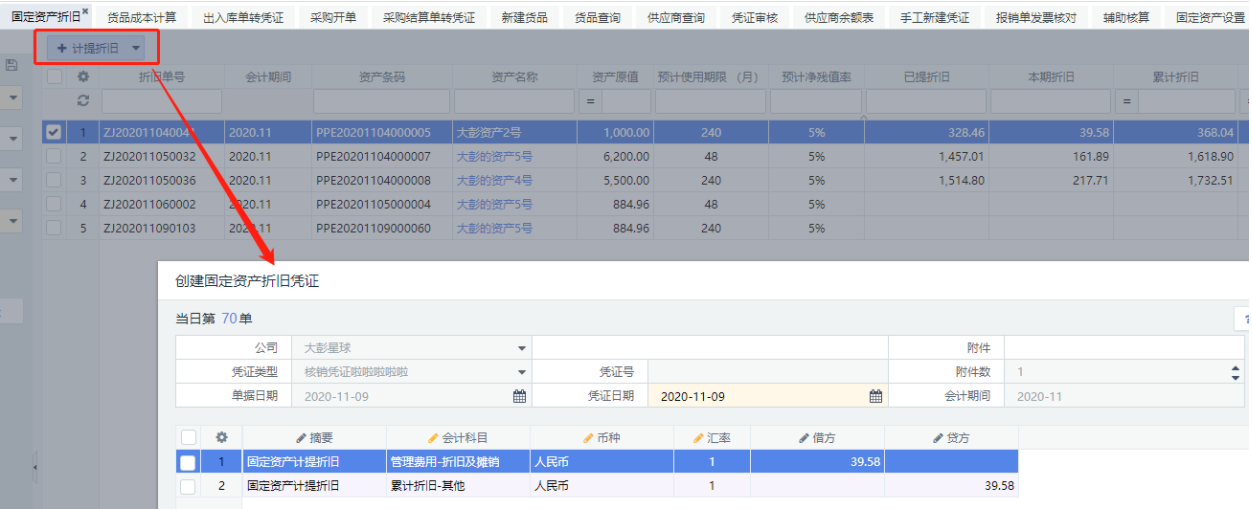Open asset link 大彭的资产4号
This screenshot has height=509, width=1252.
point(494,180)
